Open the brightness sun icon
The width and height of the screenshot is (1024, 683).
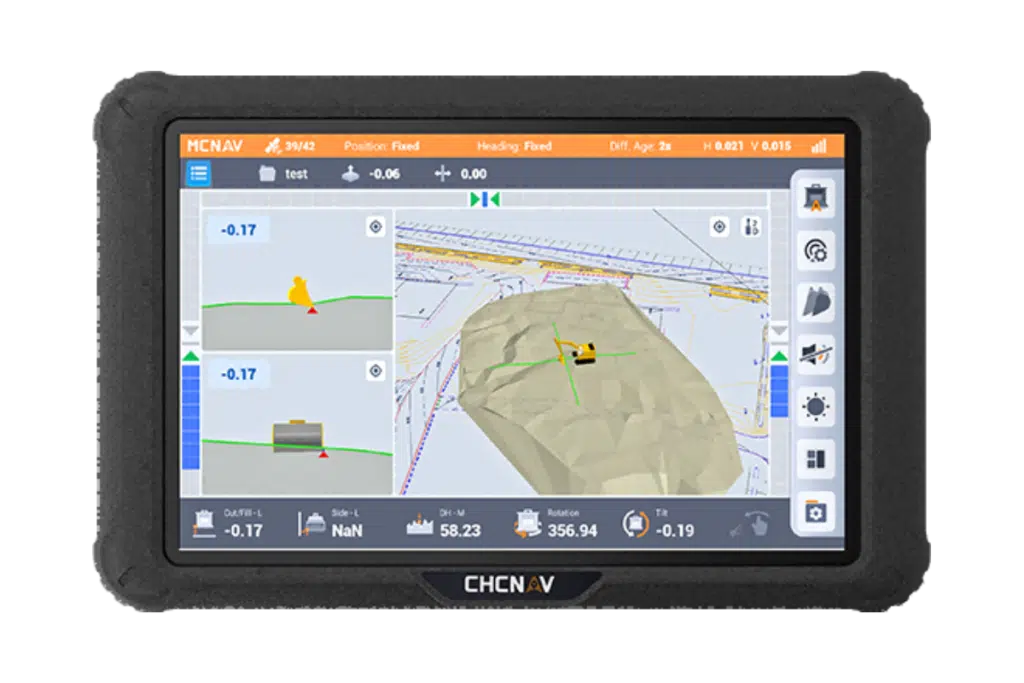coord(815,407)
